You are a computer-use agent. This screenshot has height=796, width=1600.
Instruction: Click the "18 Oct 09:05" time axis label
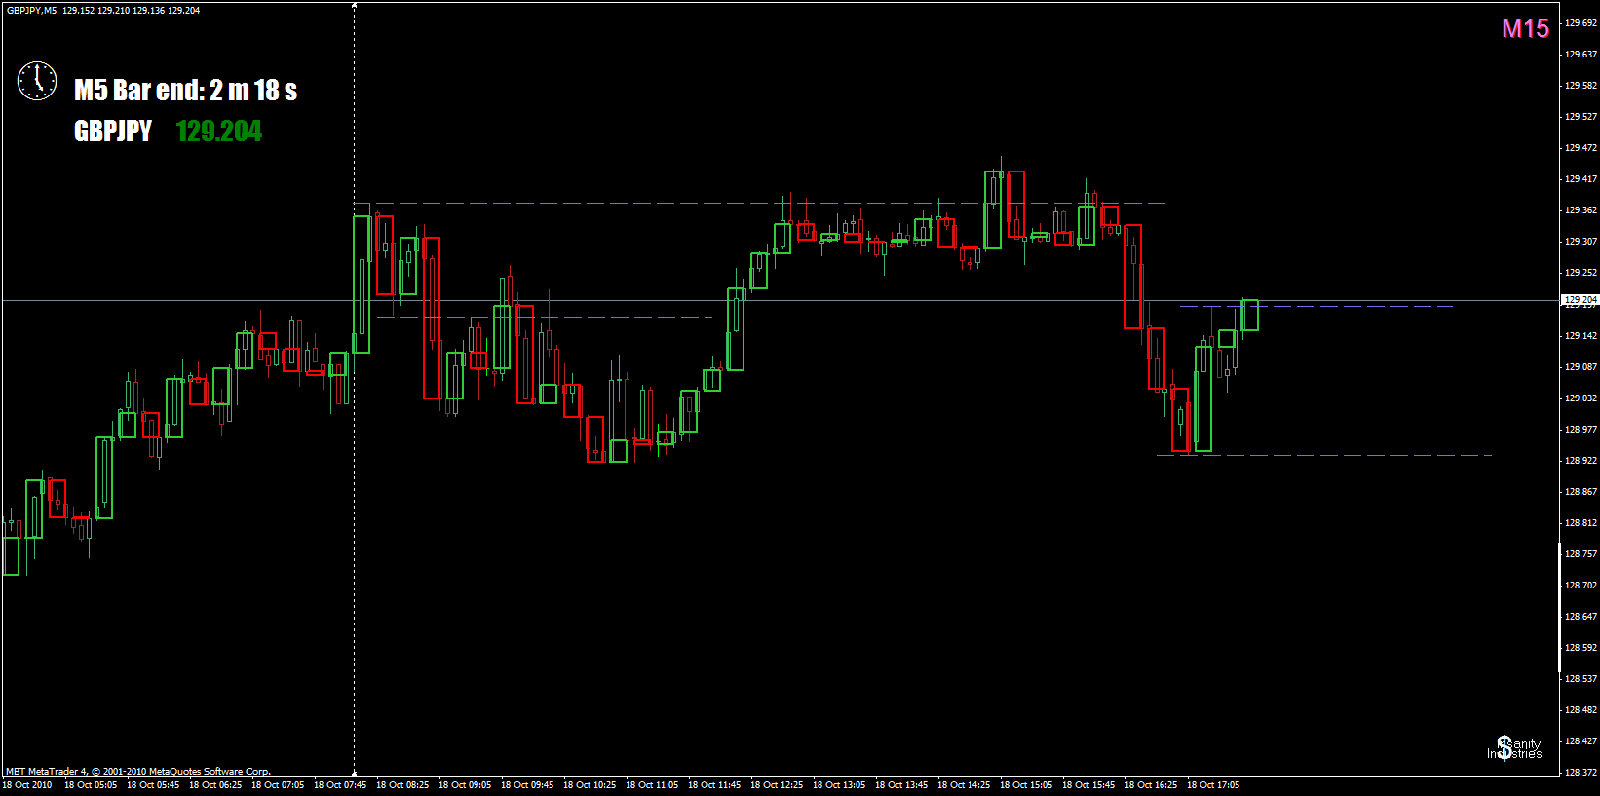pyautogui.click(x=464, y=785)
